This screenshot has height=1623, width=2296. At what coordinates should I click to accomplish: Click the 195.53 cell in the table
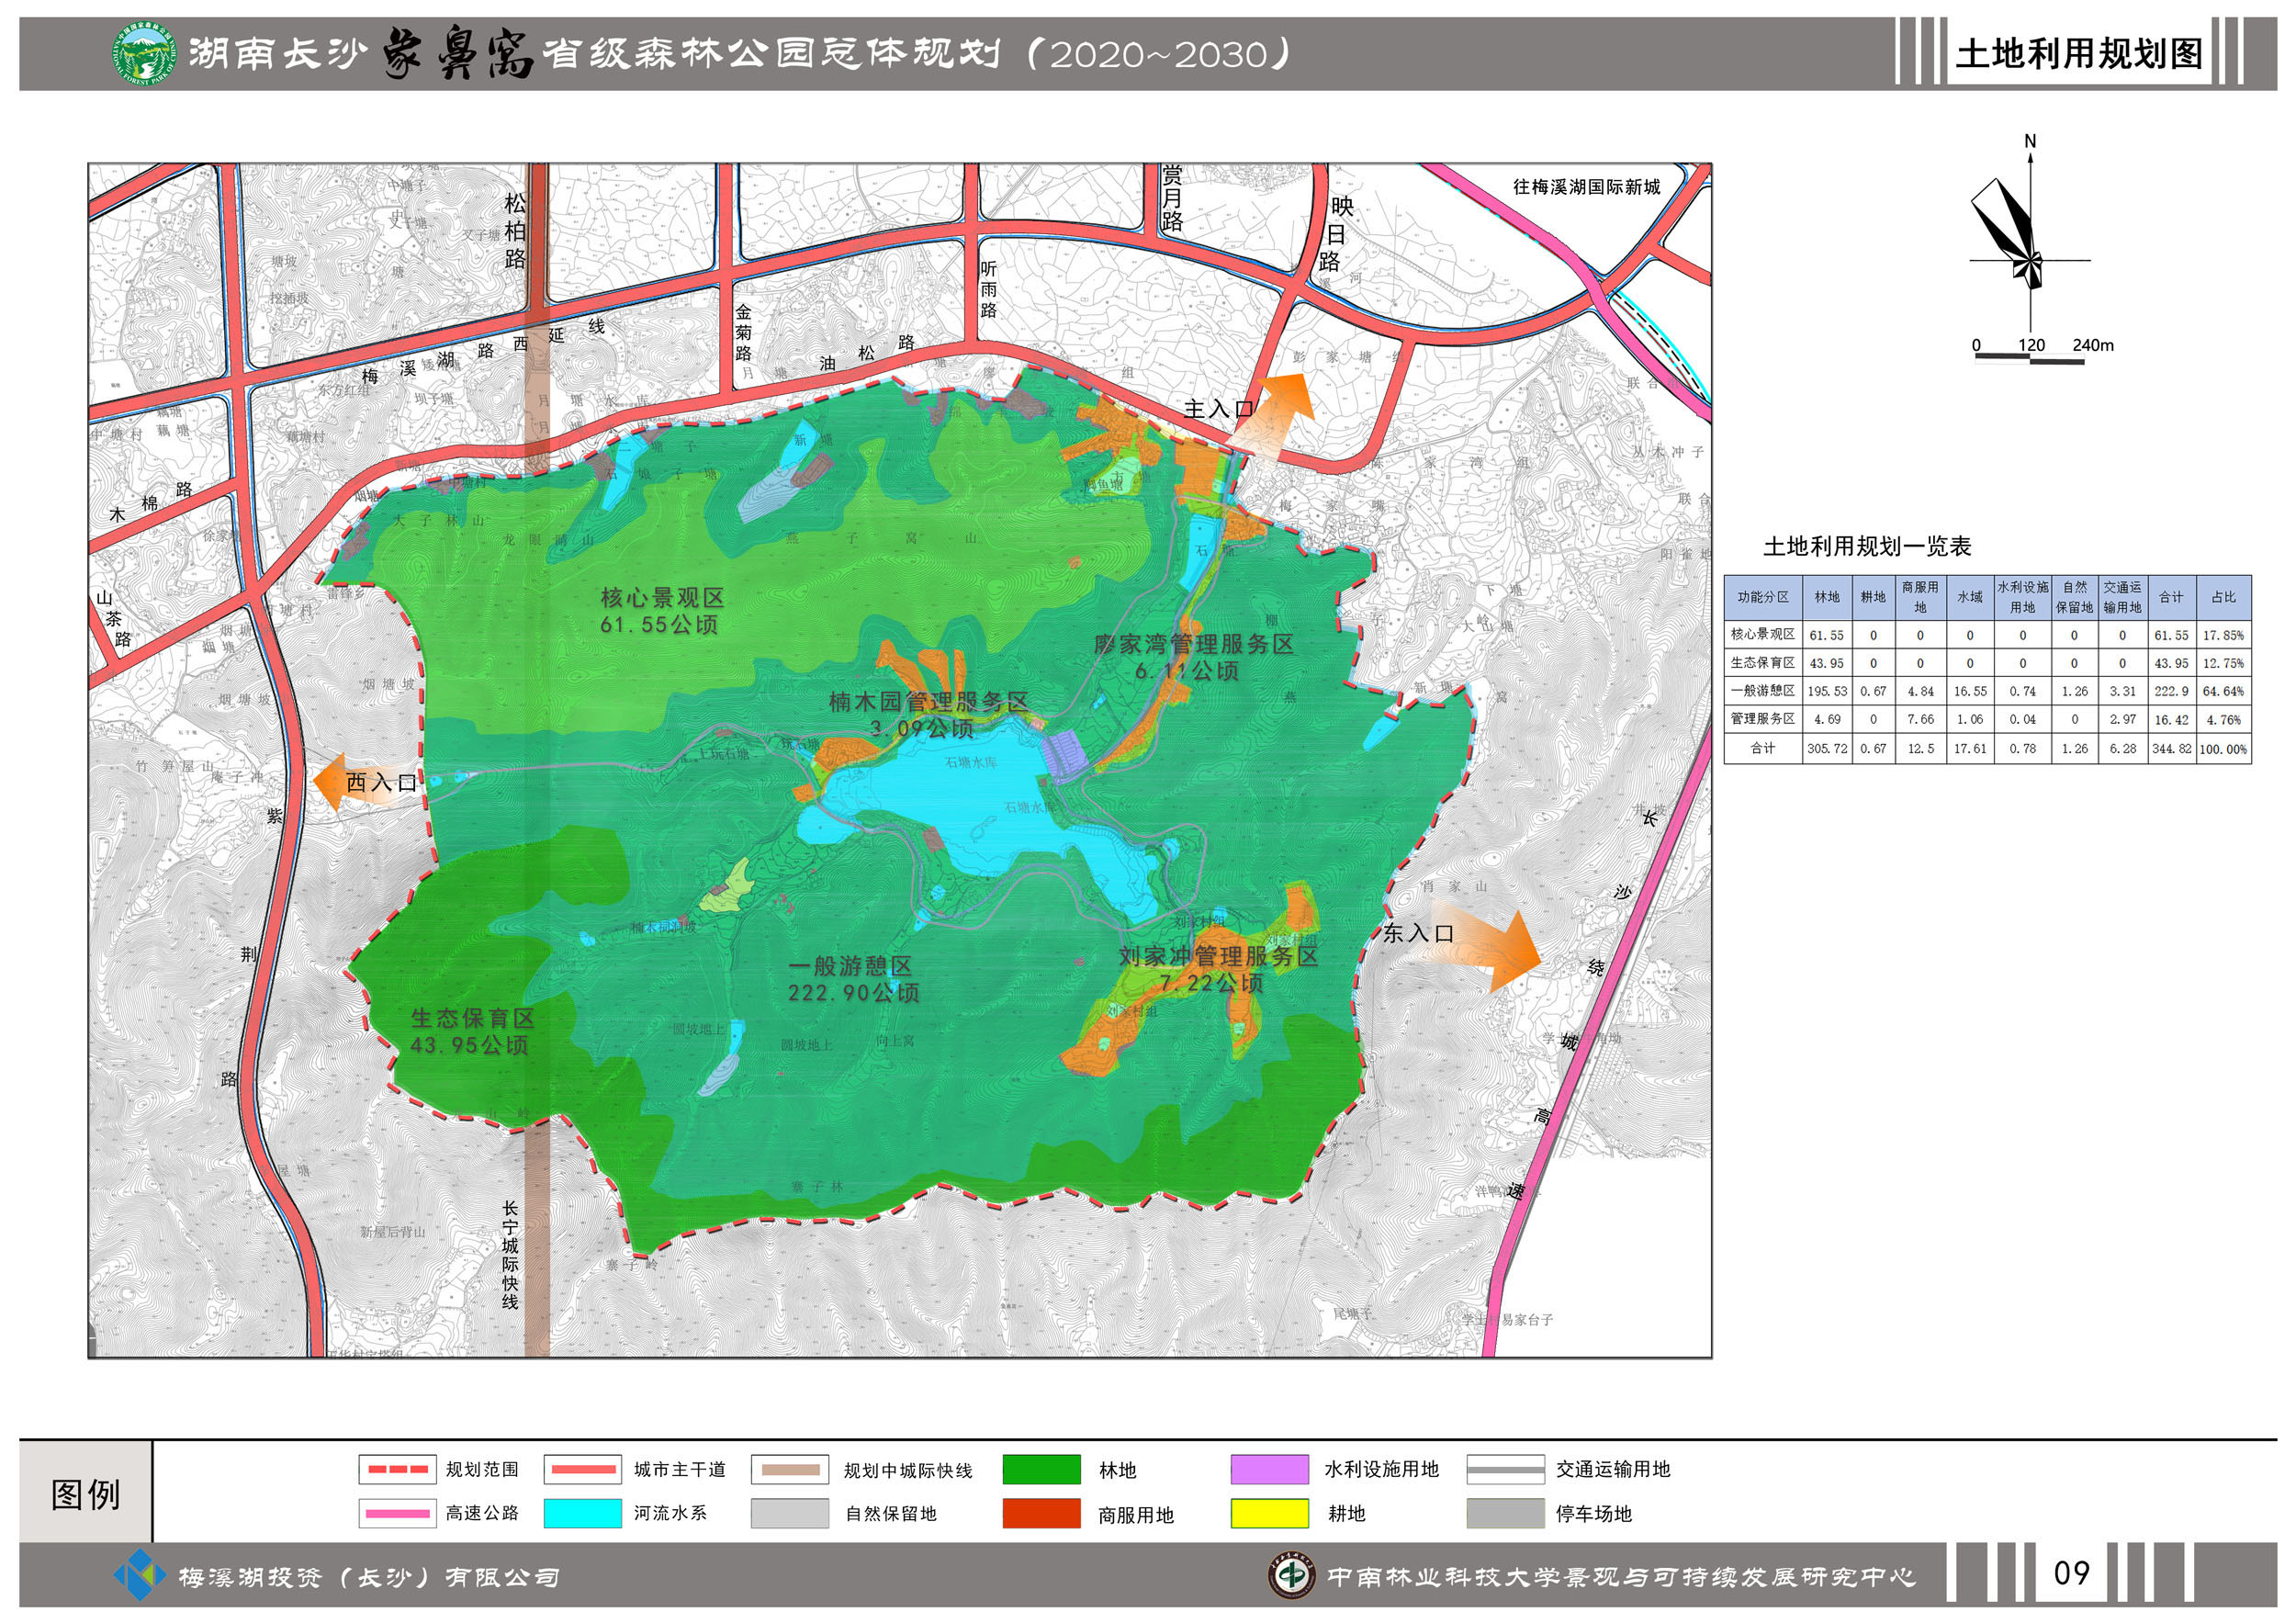click(x=1827, y=691)
